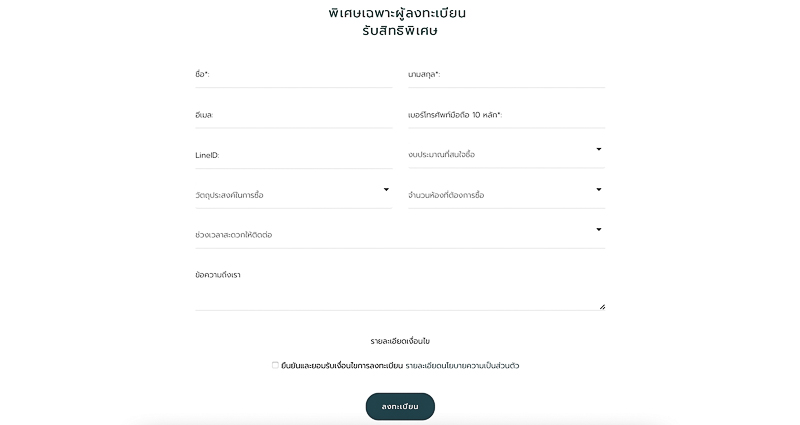Open the รายละเอียดเงื่อนไข terms link
Image resolution: width=800 pixels, height=425 pixels.
click(400, 341)
